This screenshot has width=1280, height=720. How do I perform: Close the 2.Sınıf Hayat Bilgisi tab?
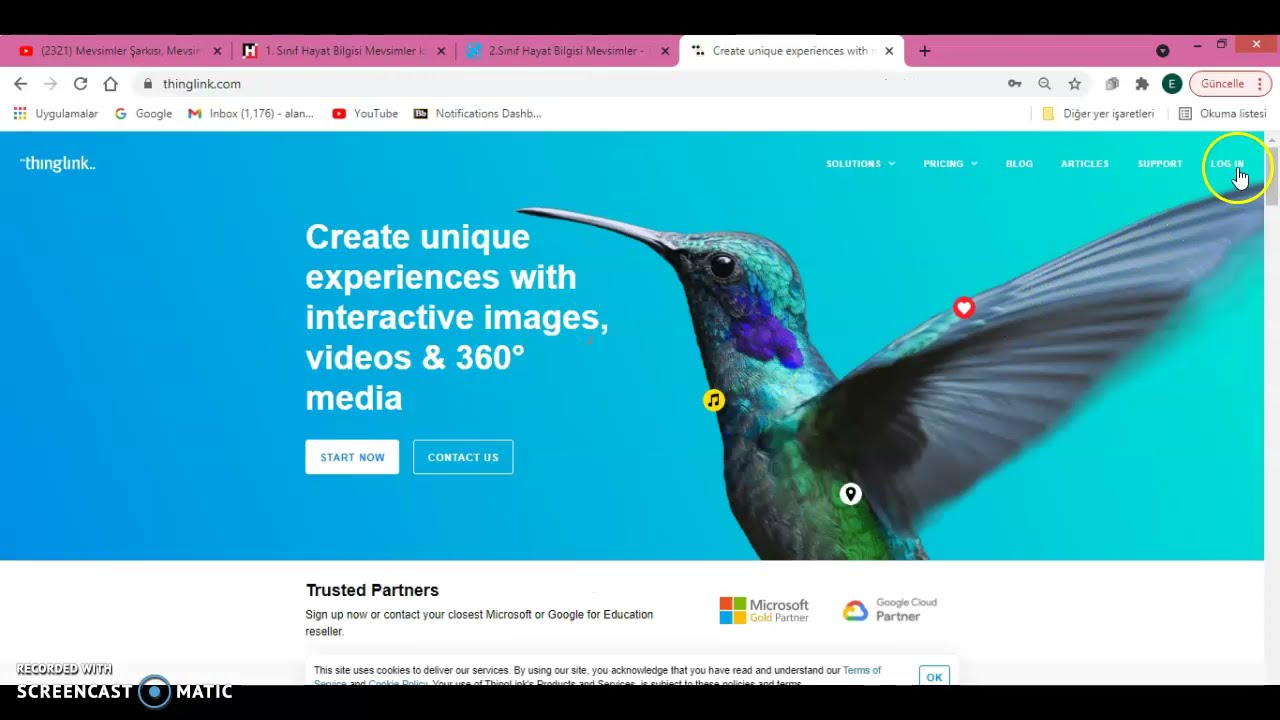[x=665, y=51]
